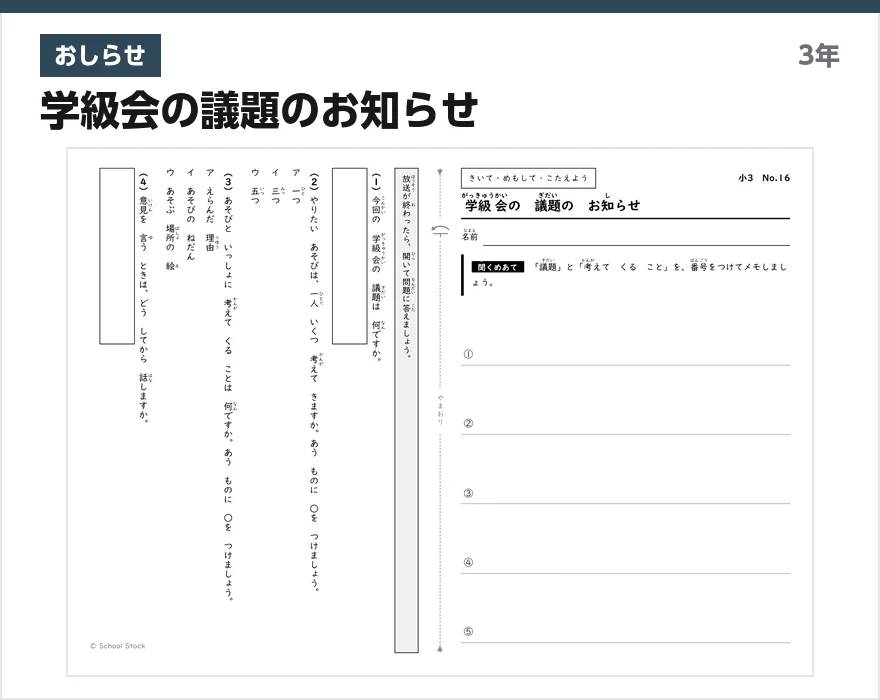Click question (1) 今回の学級会の議題 text
Screen dimensions: 880x700
(377, 267)
